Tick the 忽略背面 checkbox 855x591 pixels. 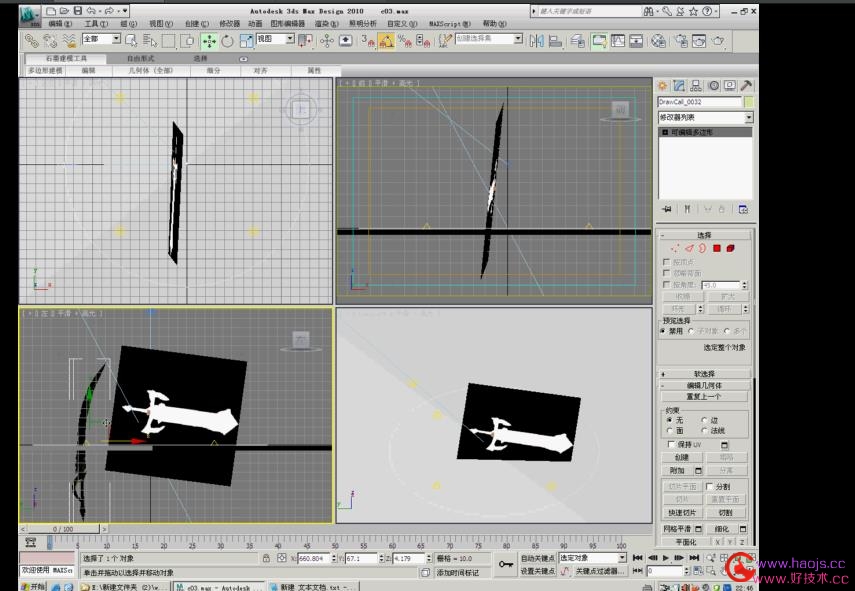(x=666, y=273)
